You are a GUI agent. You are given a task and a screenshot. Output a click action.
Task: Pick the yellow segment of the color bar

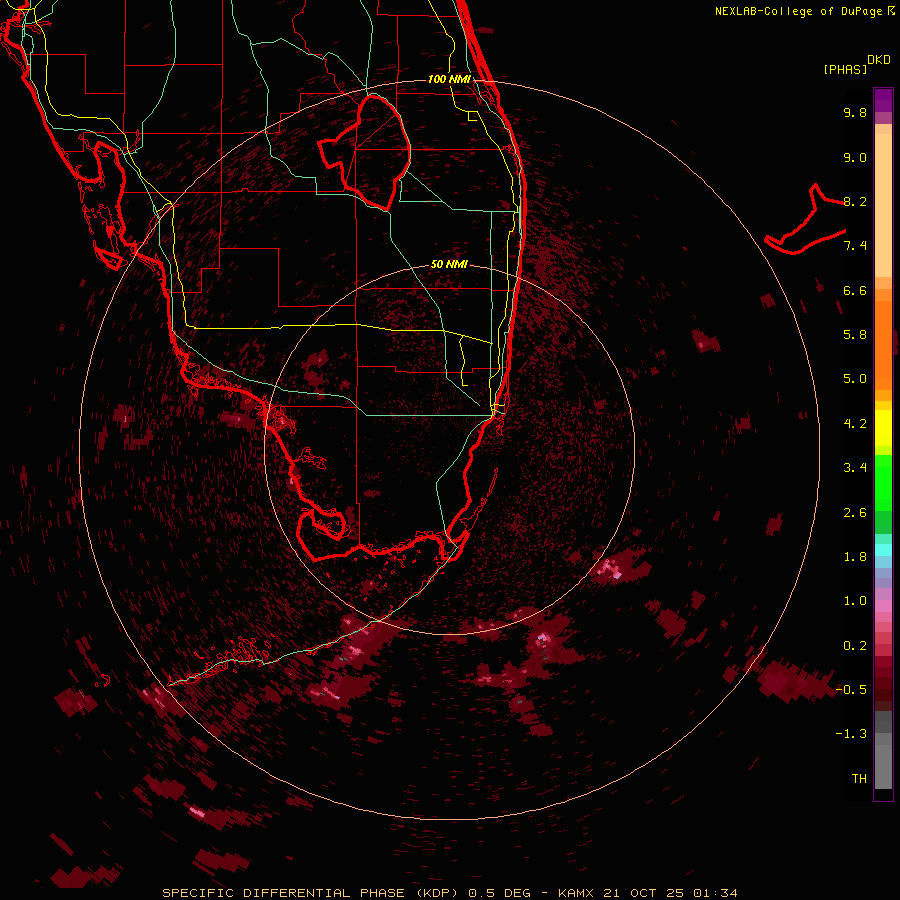883,428
